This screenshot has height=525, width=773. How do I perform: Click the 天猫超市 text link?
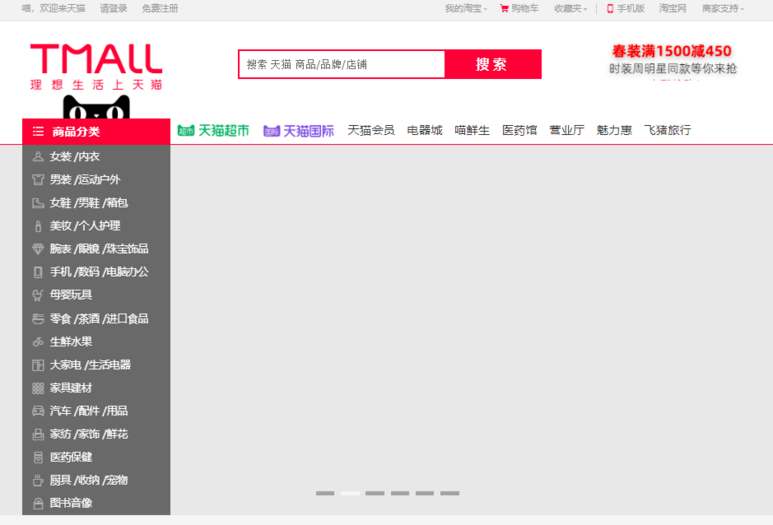223,131
